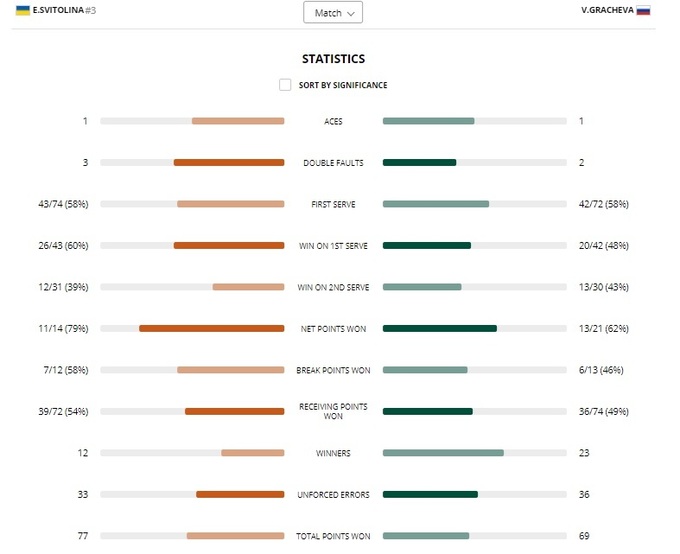Screen dimensions: 680x554
Task: Click Svitolina's 43/74 first serve value
Action: 63,204
